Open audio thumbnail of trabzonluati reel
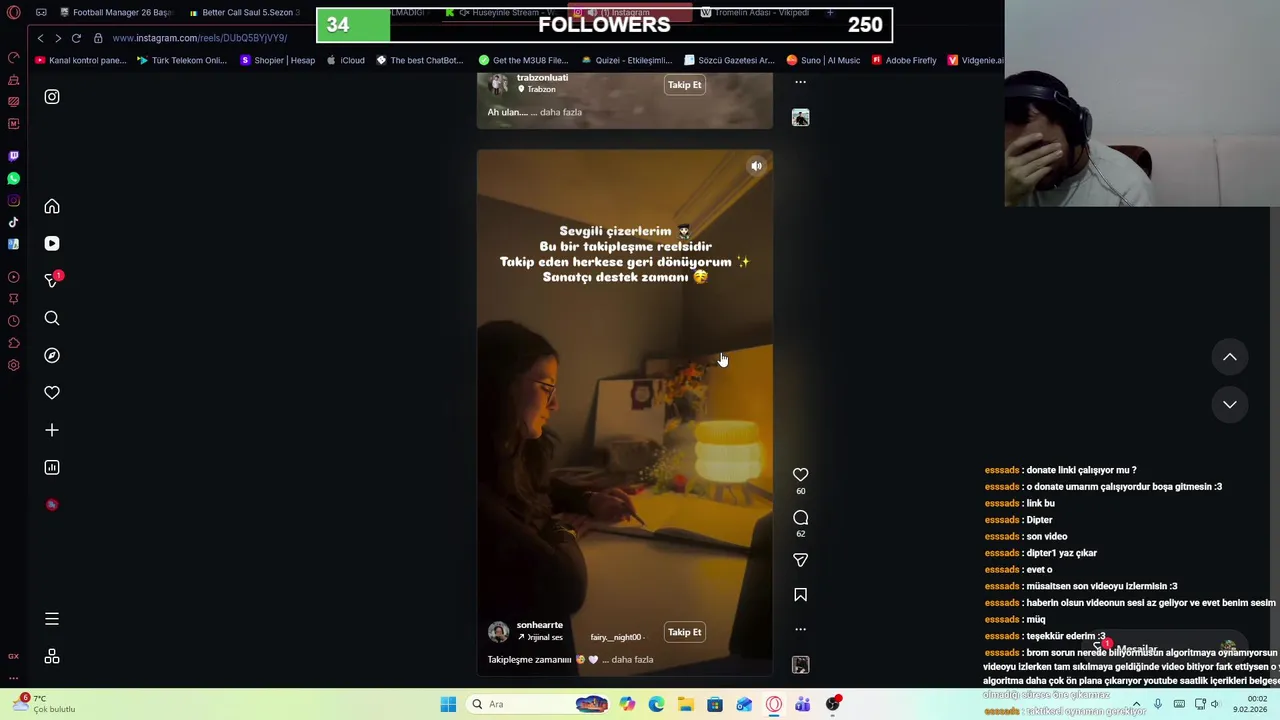Screen dimensions: 1280x720 (800, 118)
